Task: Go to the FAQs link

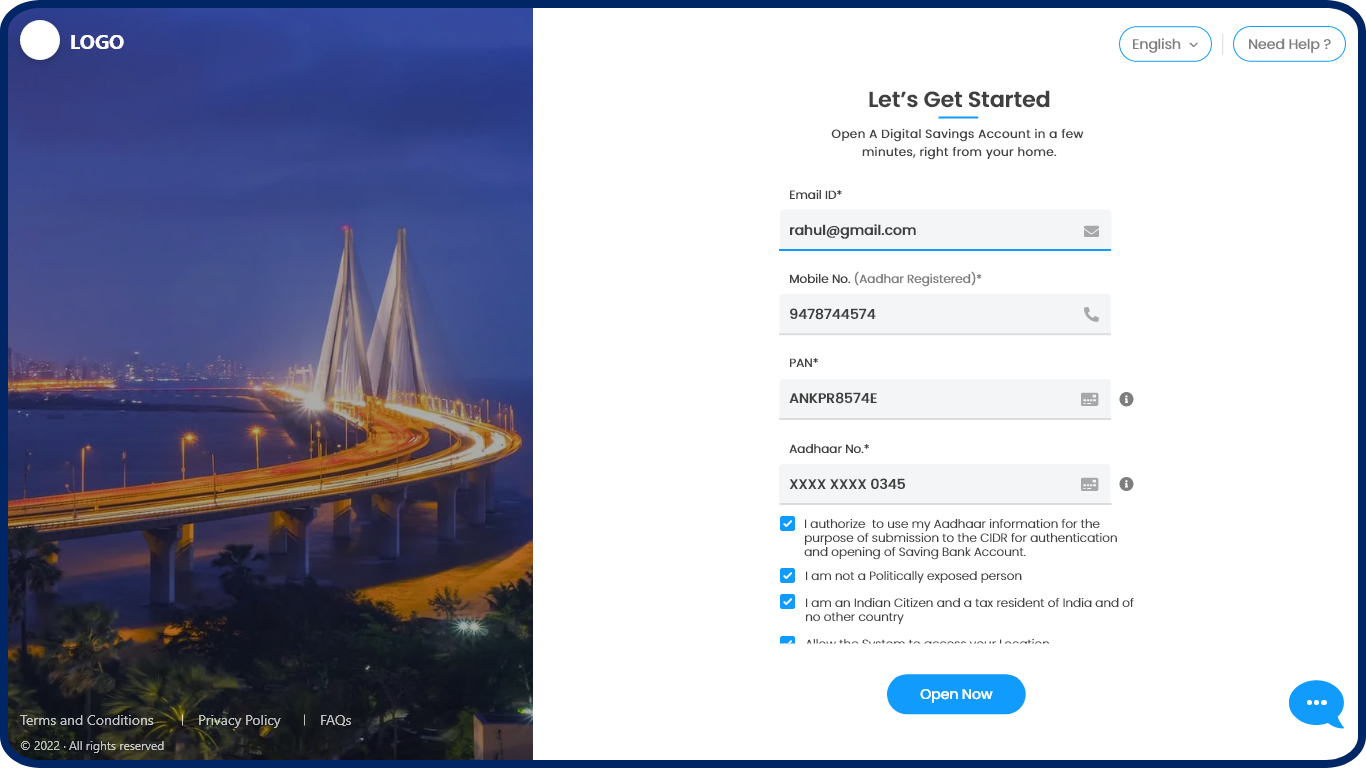Action: [x=336, y=720]
